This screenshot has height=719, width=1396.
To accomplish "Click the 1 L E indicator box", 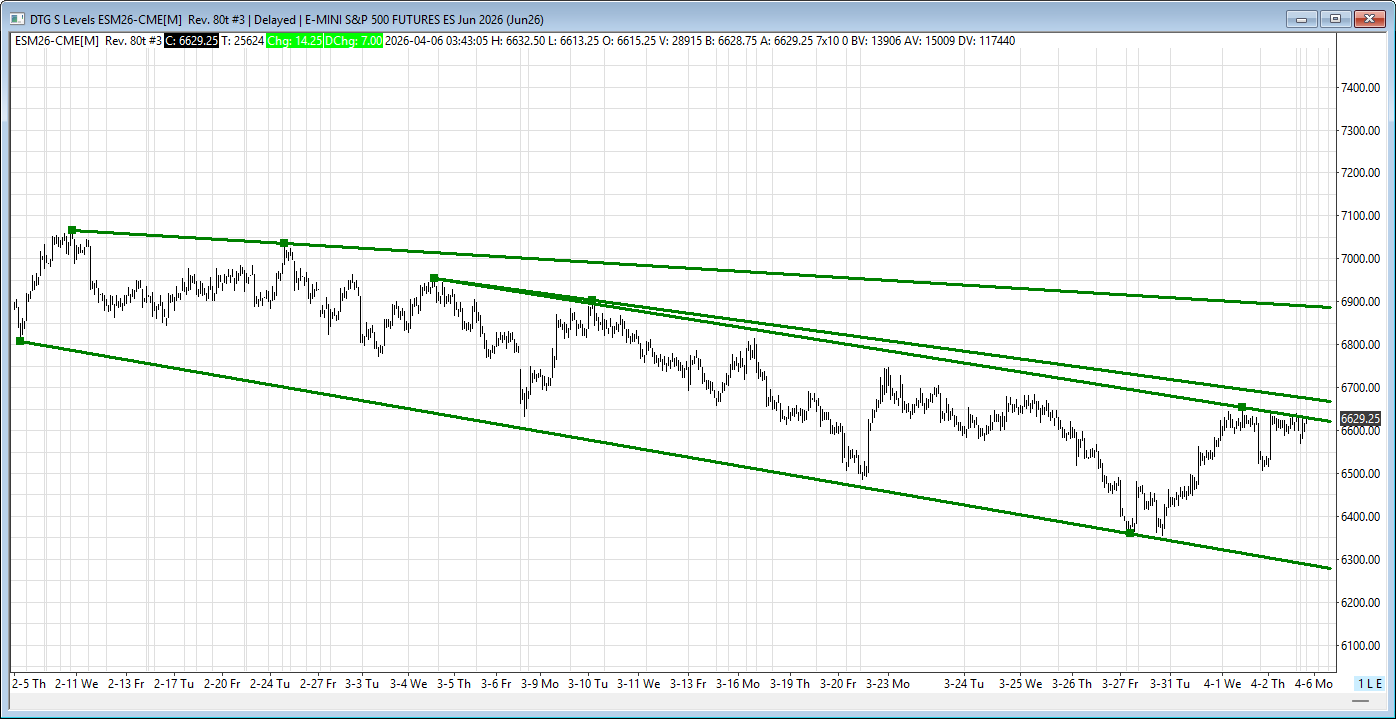I will point(1369,684).
